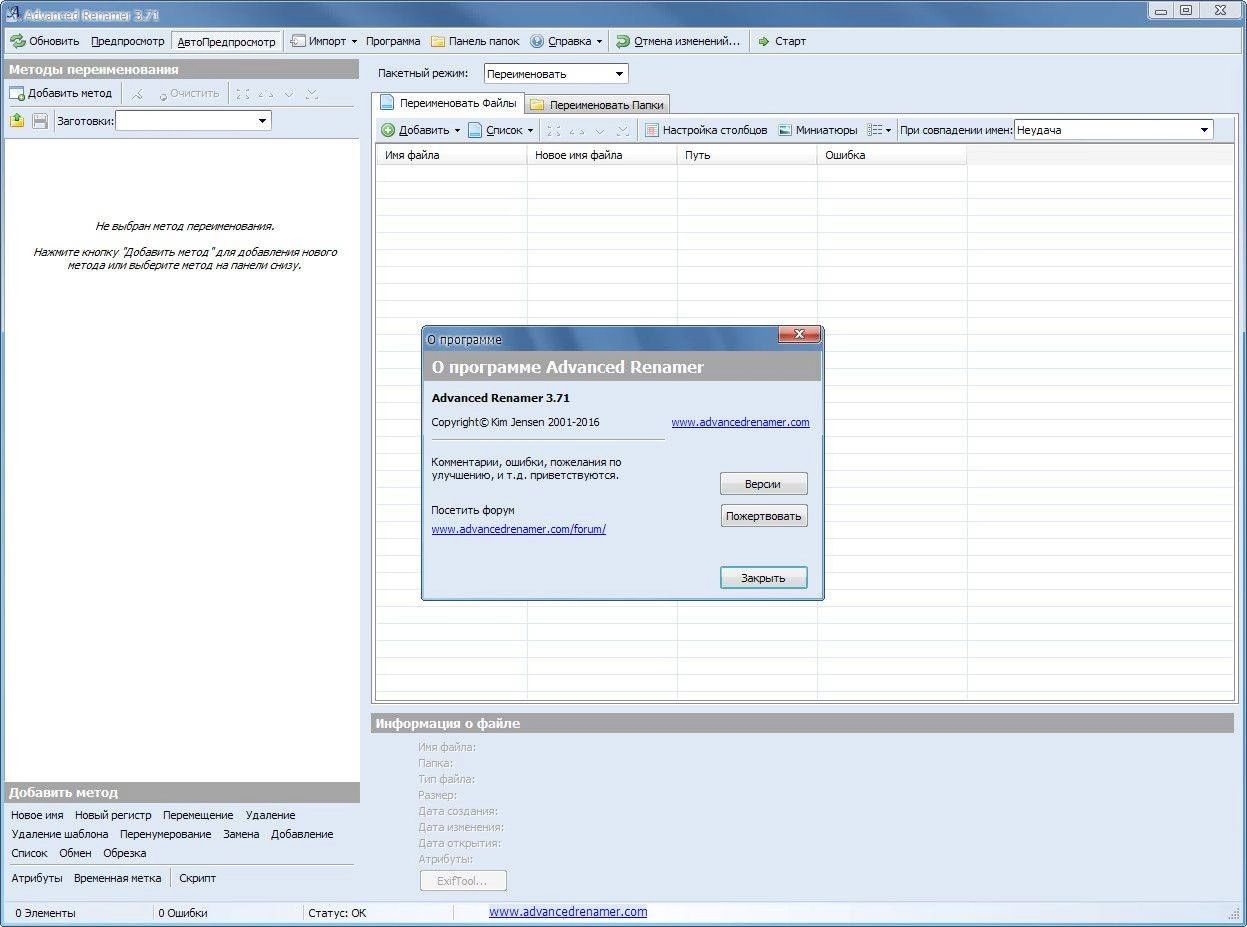Add the Новый регистр method
The height and width of the screenshot is (927, 1247).
click(113, 815)
